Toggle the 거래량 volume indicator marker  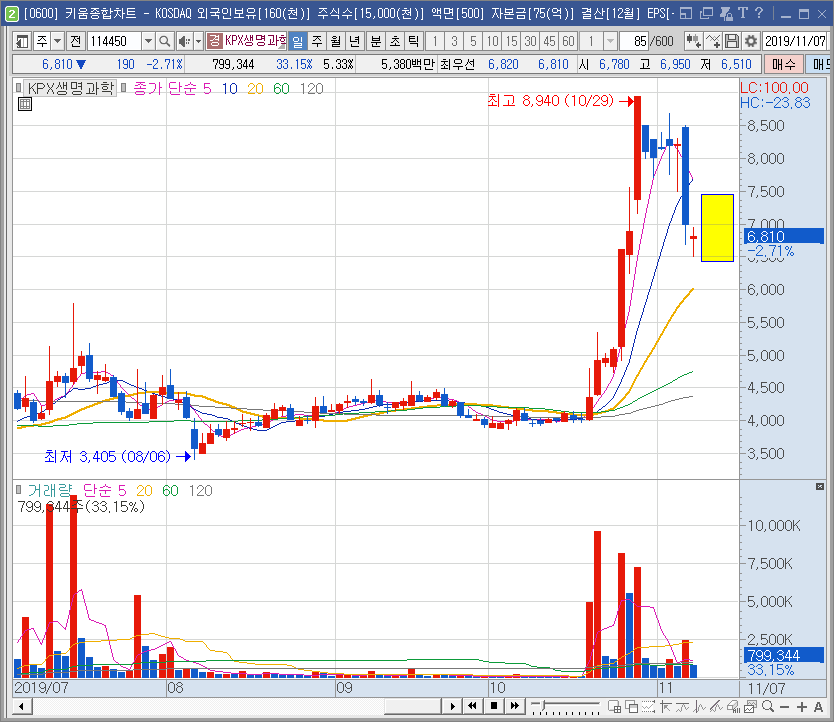pyautogui.click(x=19, y=489)
